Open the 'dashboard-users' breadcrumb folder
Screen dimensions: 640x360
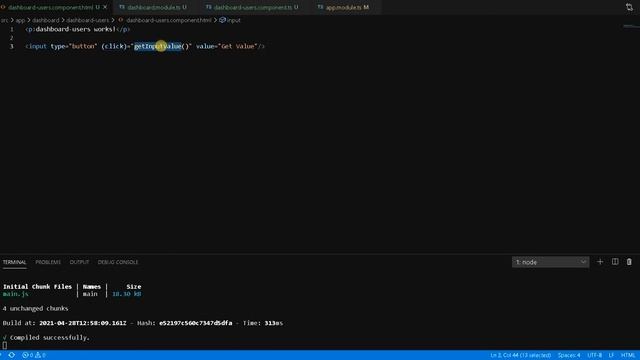88,20
